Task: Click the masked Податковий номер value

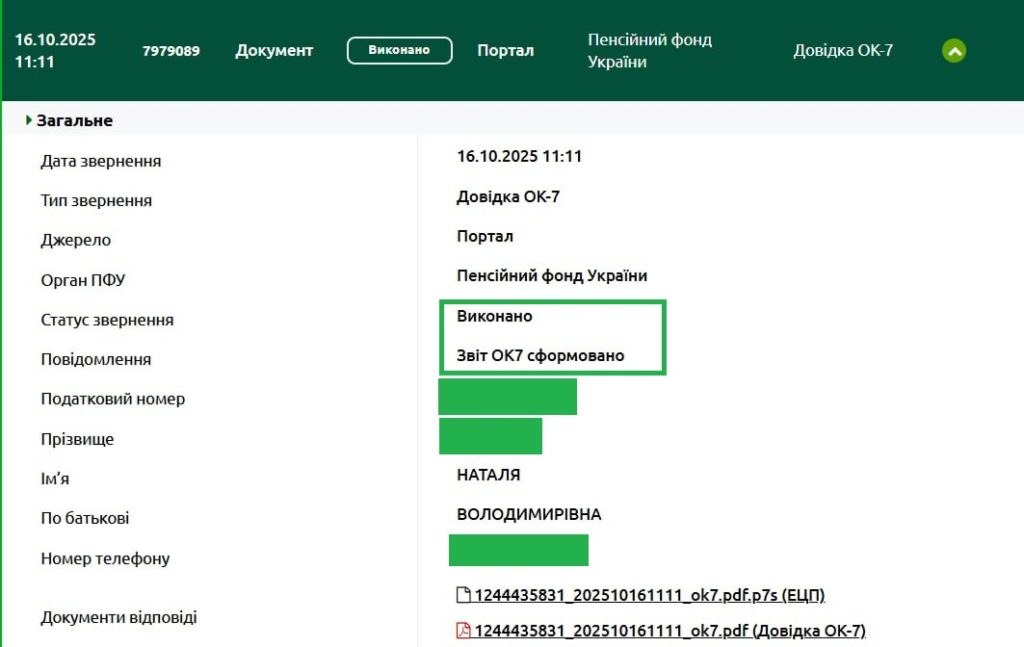Action: [x=507, y=397]
